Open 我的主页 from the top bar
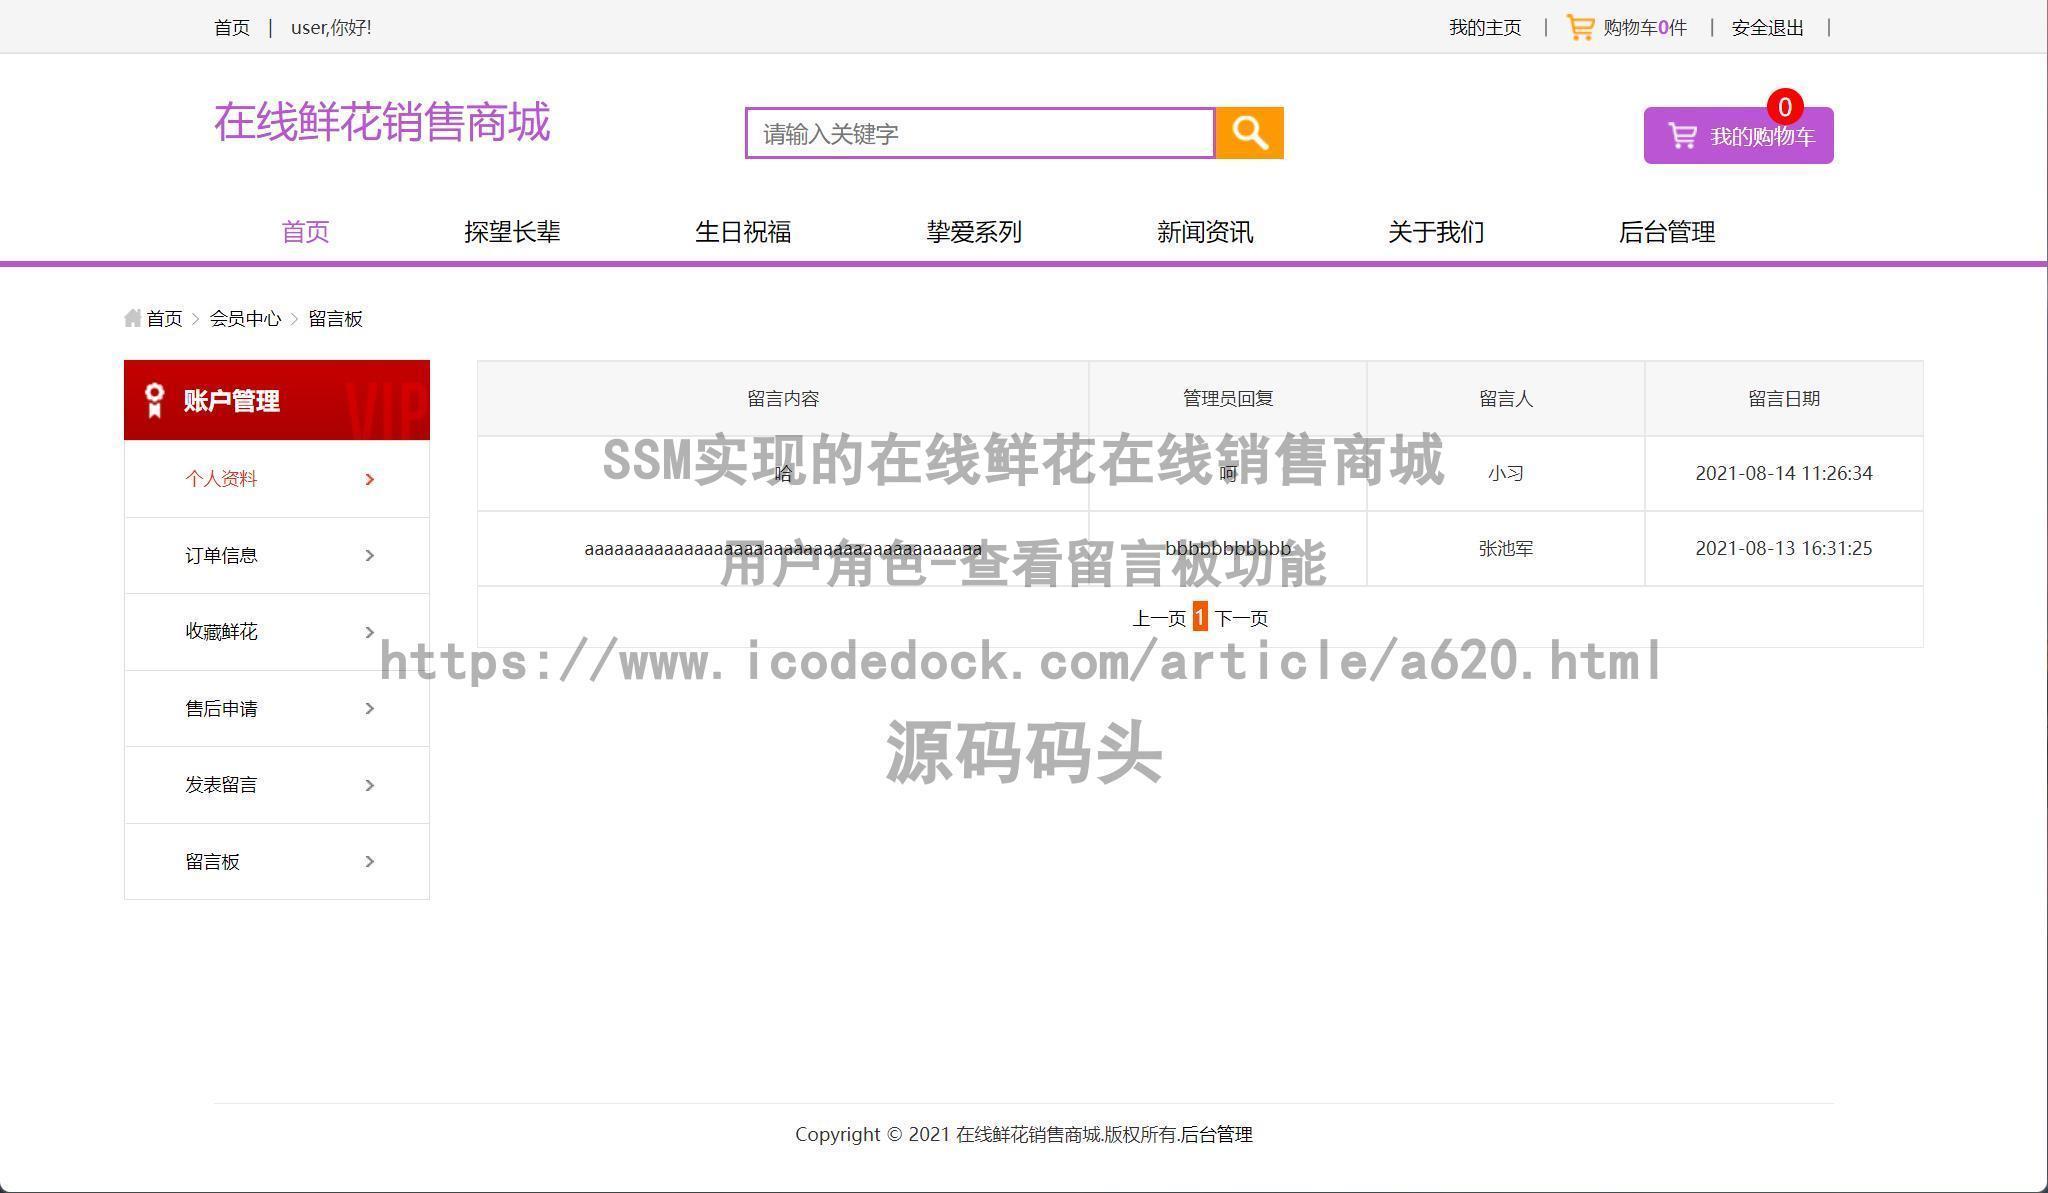 [1484, 27]
